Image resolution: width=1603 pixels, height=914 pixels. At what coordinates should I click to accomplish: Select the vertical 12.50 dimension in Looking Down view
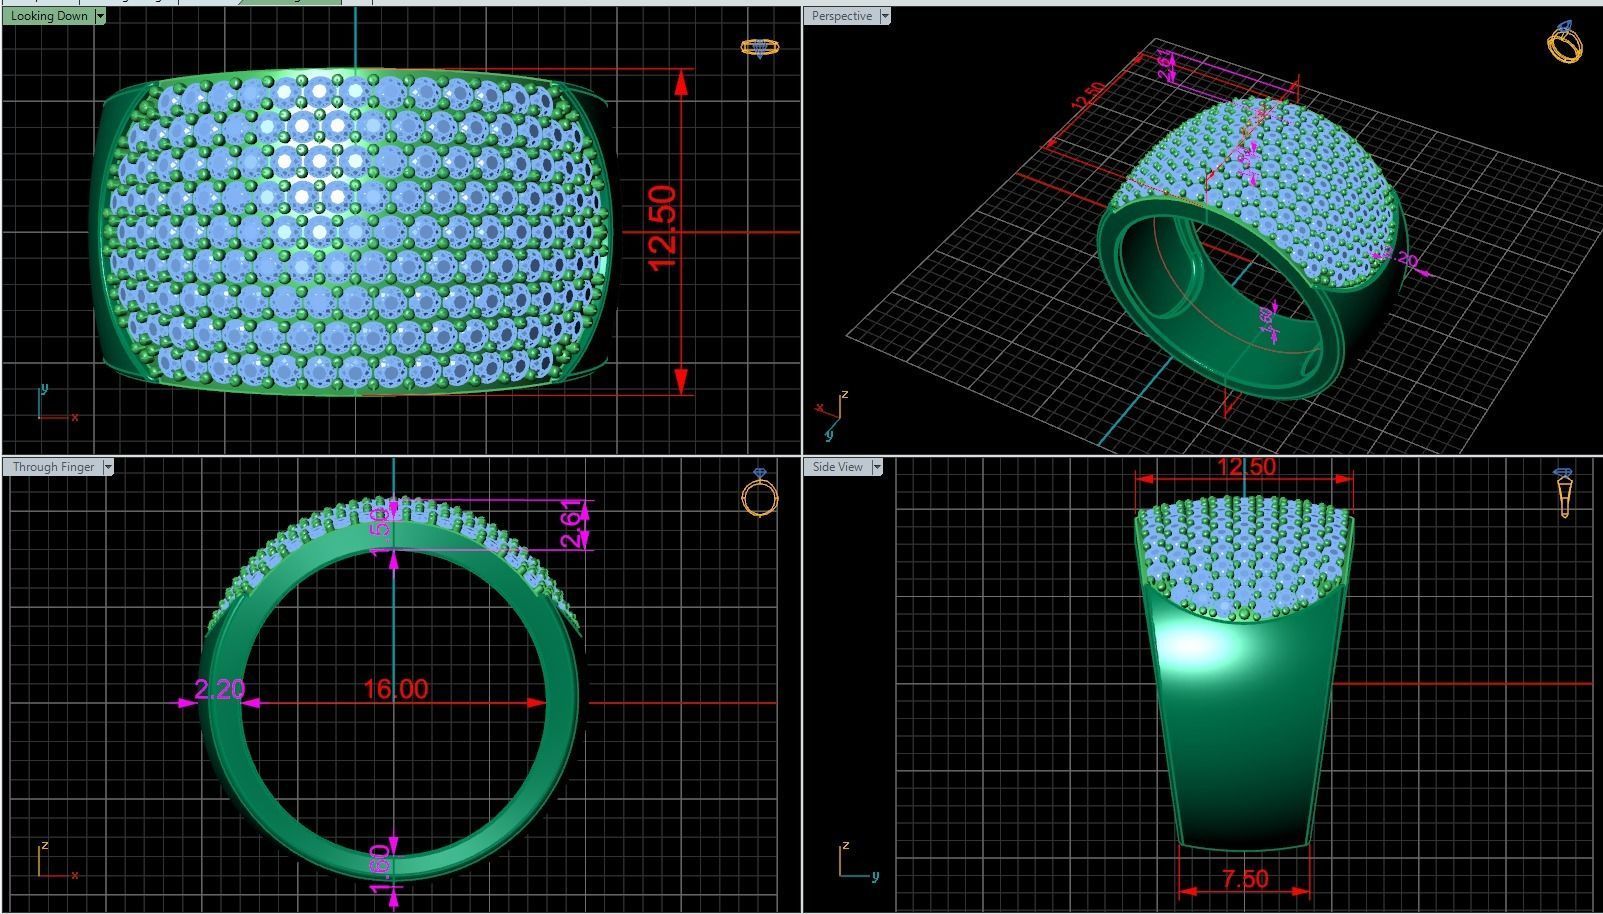pos(663,229)
